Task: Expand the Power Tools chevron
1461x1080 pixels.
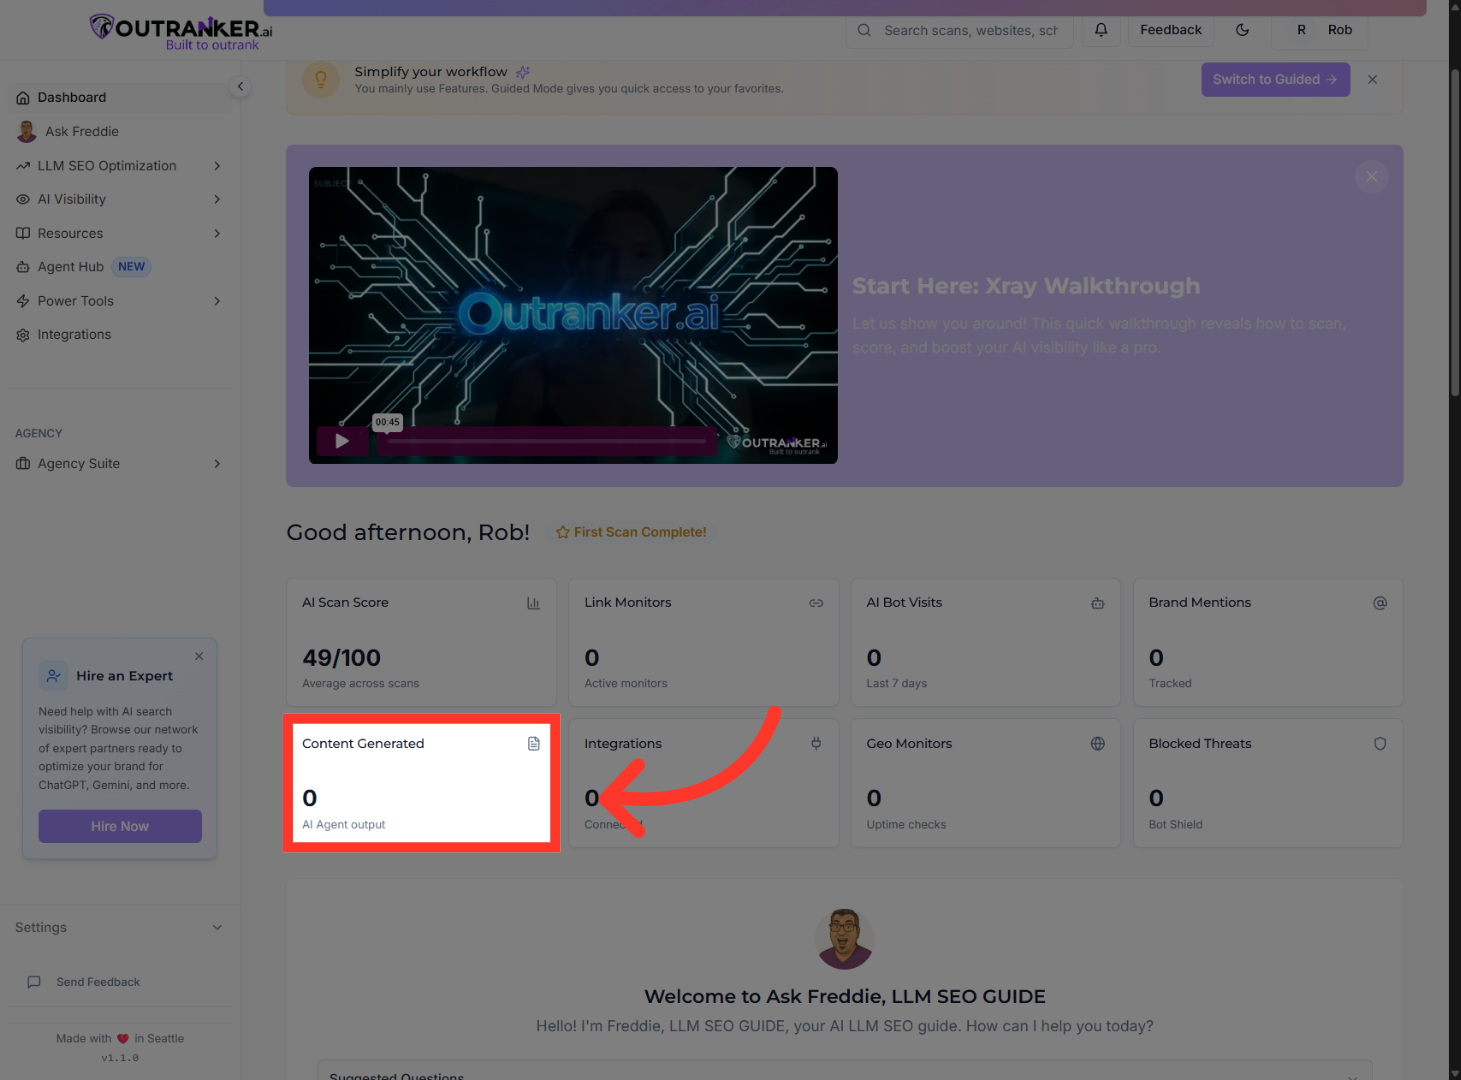Action: tap(217, 301)
